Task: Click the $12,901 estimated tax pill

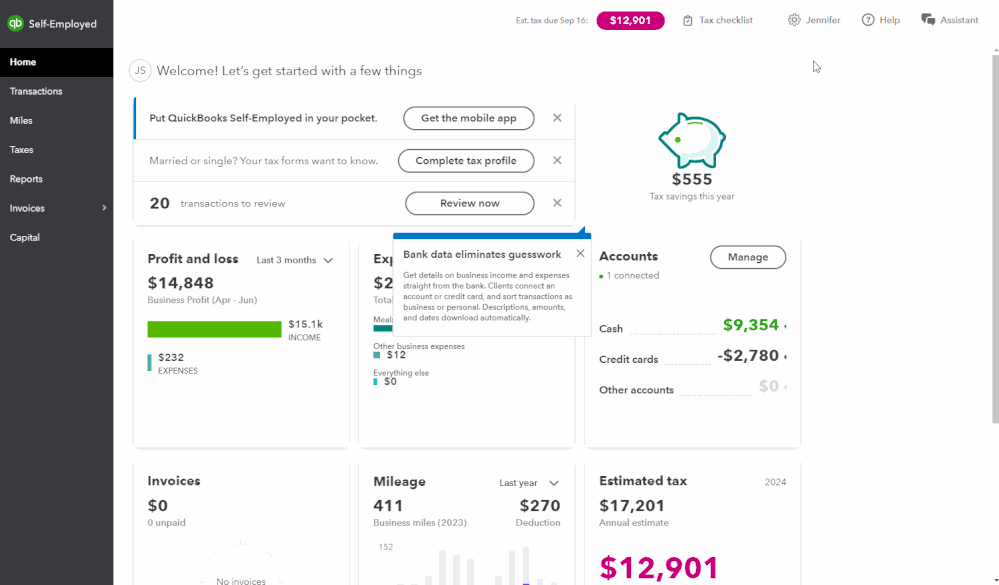Action: (x=630, y=20)
